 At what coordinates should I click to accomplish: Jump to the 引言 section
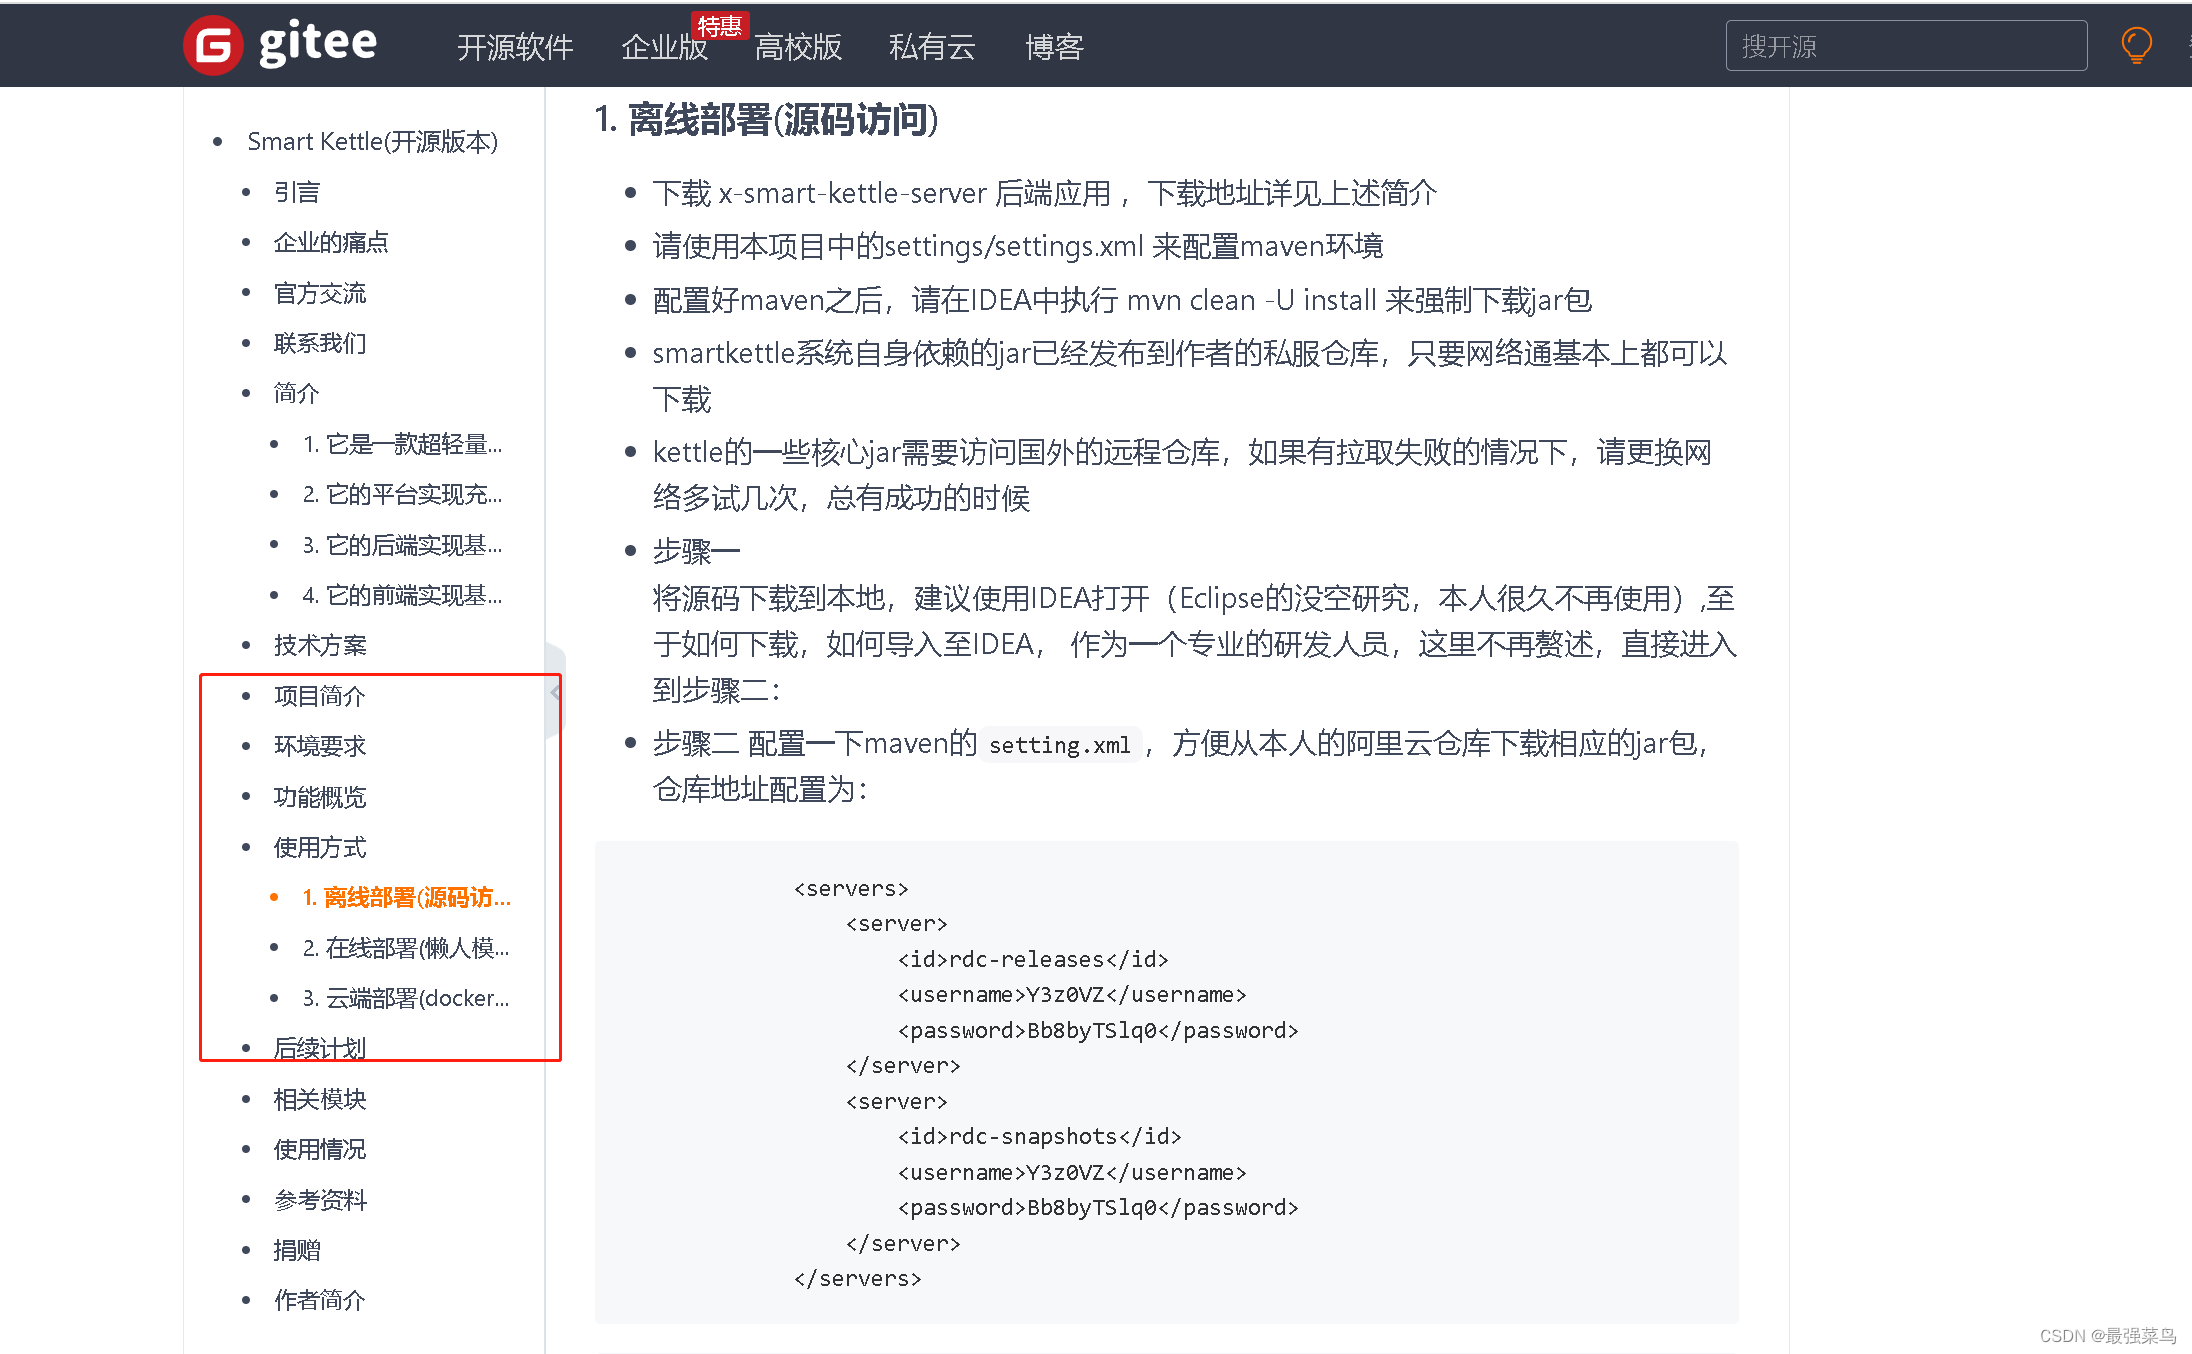[297, 192]
